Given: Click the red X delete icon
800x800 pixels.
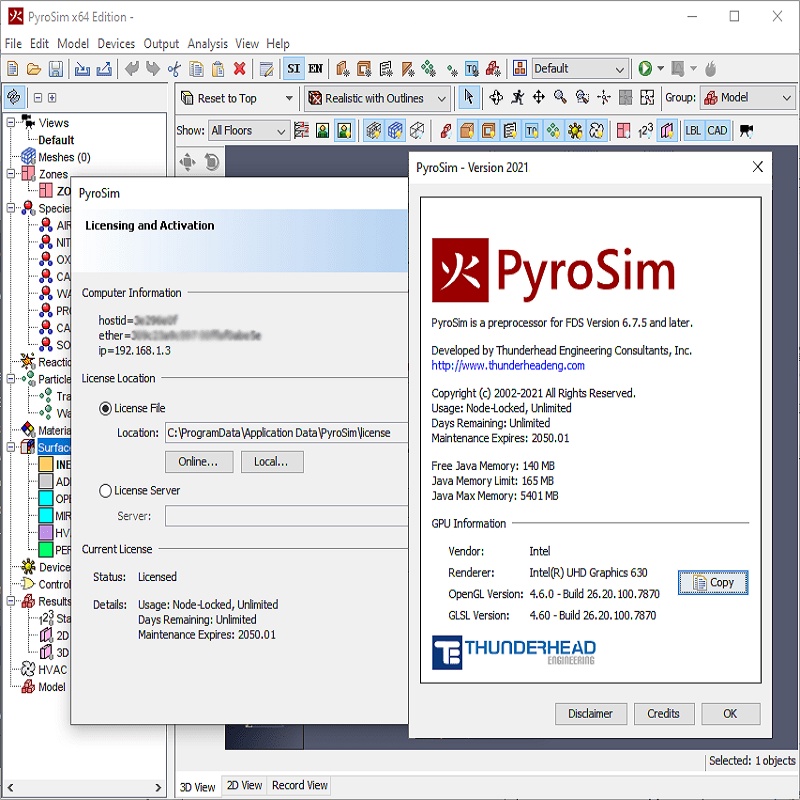Looking at the screenshot, I should click(x=240, y=69).
